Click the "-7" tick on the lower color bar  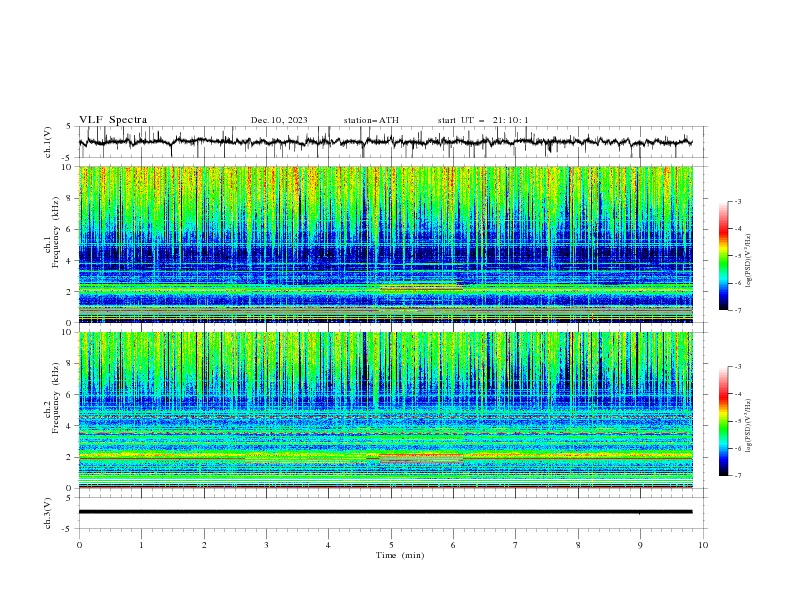tap(737, 476)
